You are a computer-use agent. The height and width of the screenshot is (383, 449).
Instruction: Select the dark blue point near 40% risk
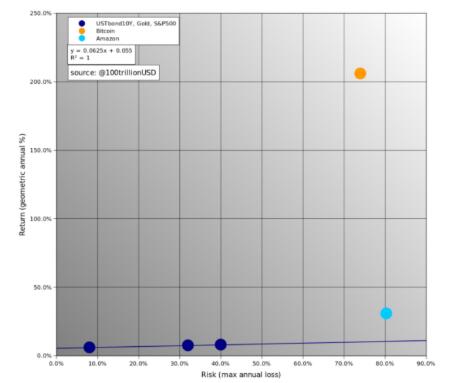pos(221,345)
